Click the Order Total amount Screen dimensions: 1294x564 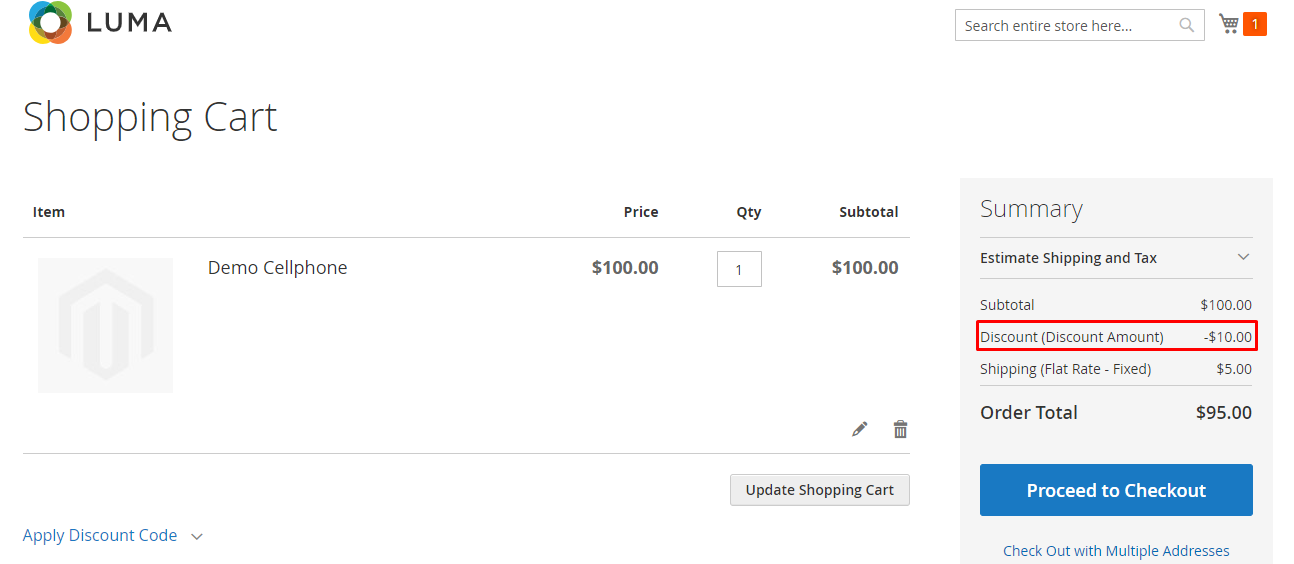1224,413
